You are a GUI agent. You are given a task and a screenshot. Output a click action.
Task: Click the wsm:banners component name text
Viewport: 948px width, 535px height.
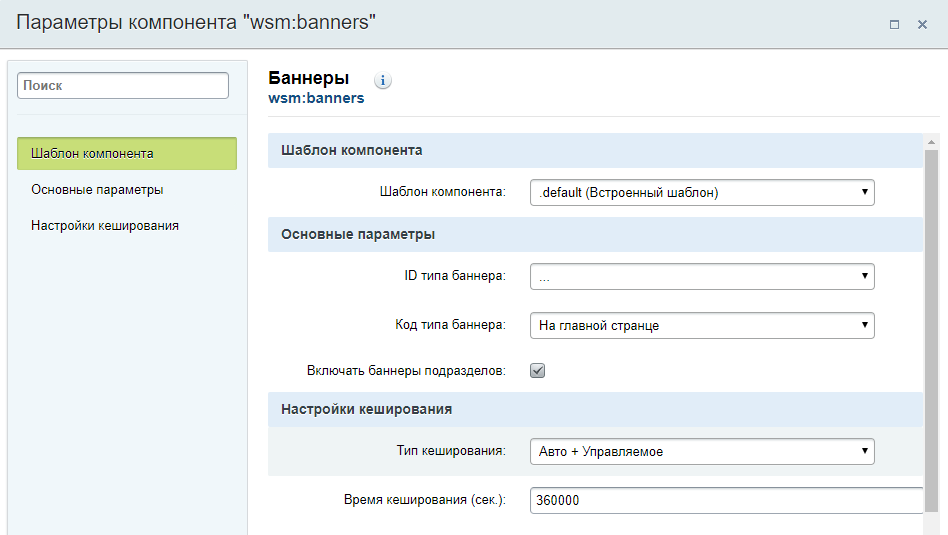click(x=316, y=99)
